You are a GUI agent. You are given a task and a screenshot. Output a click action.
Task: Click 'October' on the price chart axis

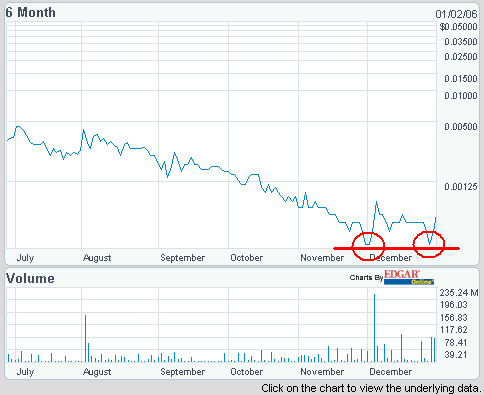247,258
